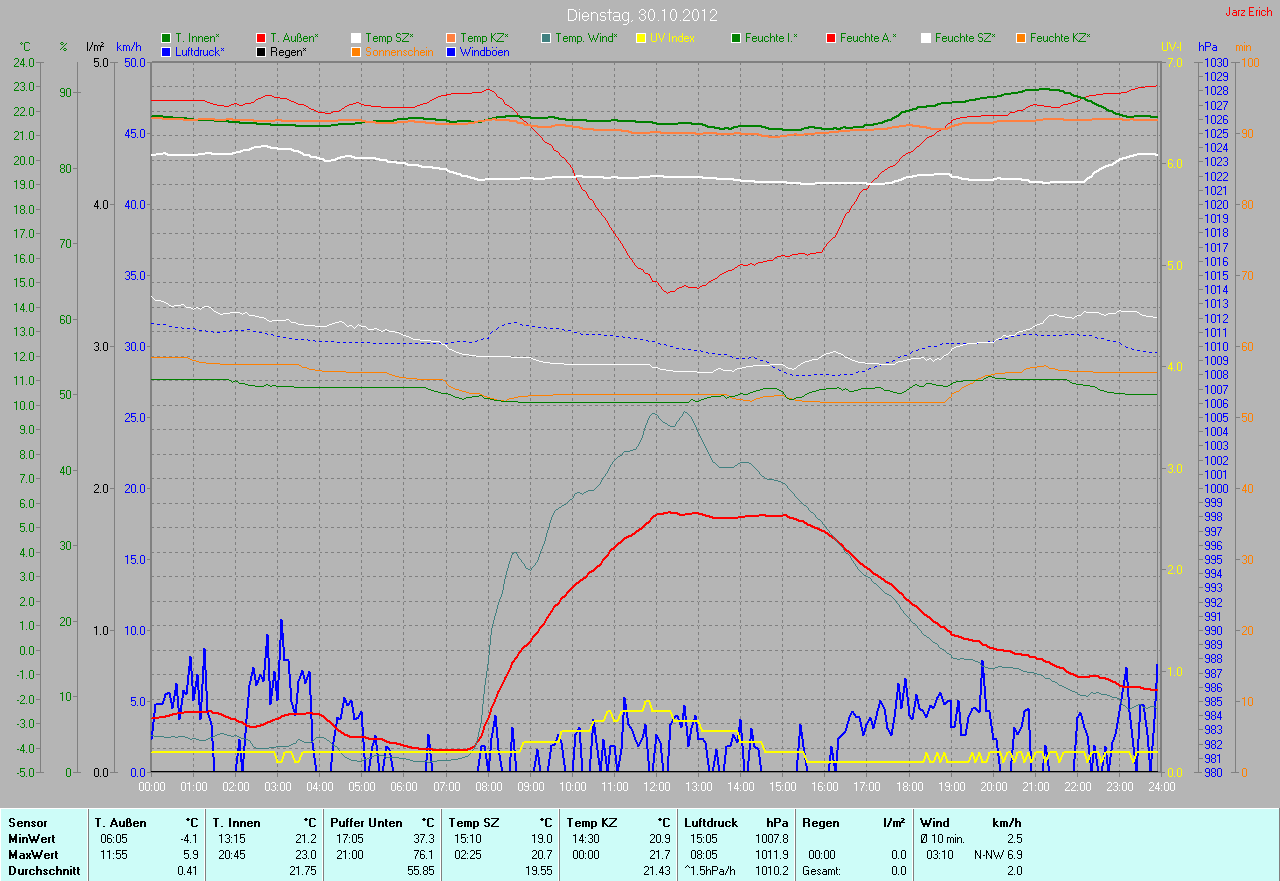
Task: Click the white Temp SZ legend square
Action: tap(356, 38)
